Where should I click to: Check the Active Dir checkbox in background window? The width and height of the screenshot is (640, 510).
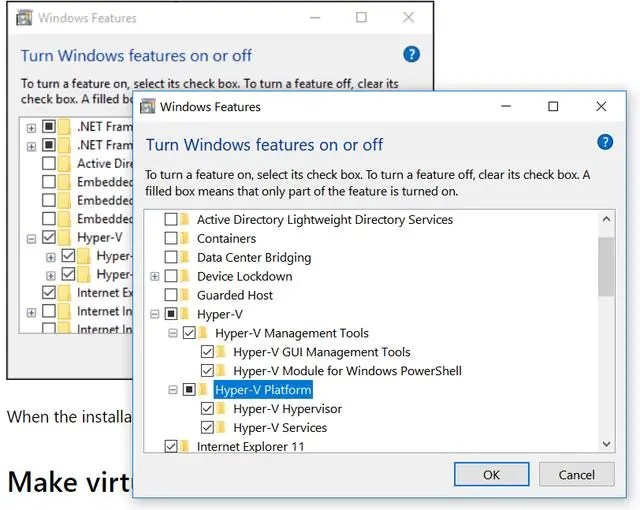click(x=49, y=163)
